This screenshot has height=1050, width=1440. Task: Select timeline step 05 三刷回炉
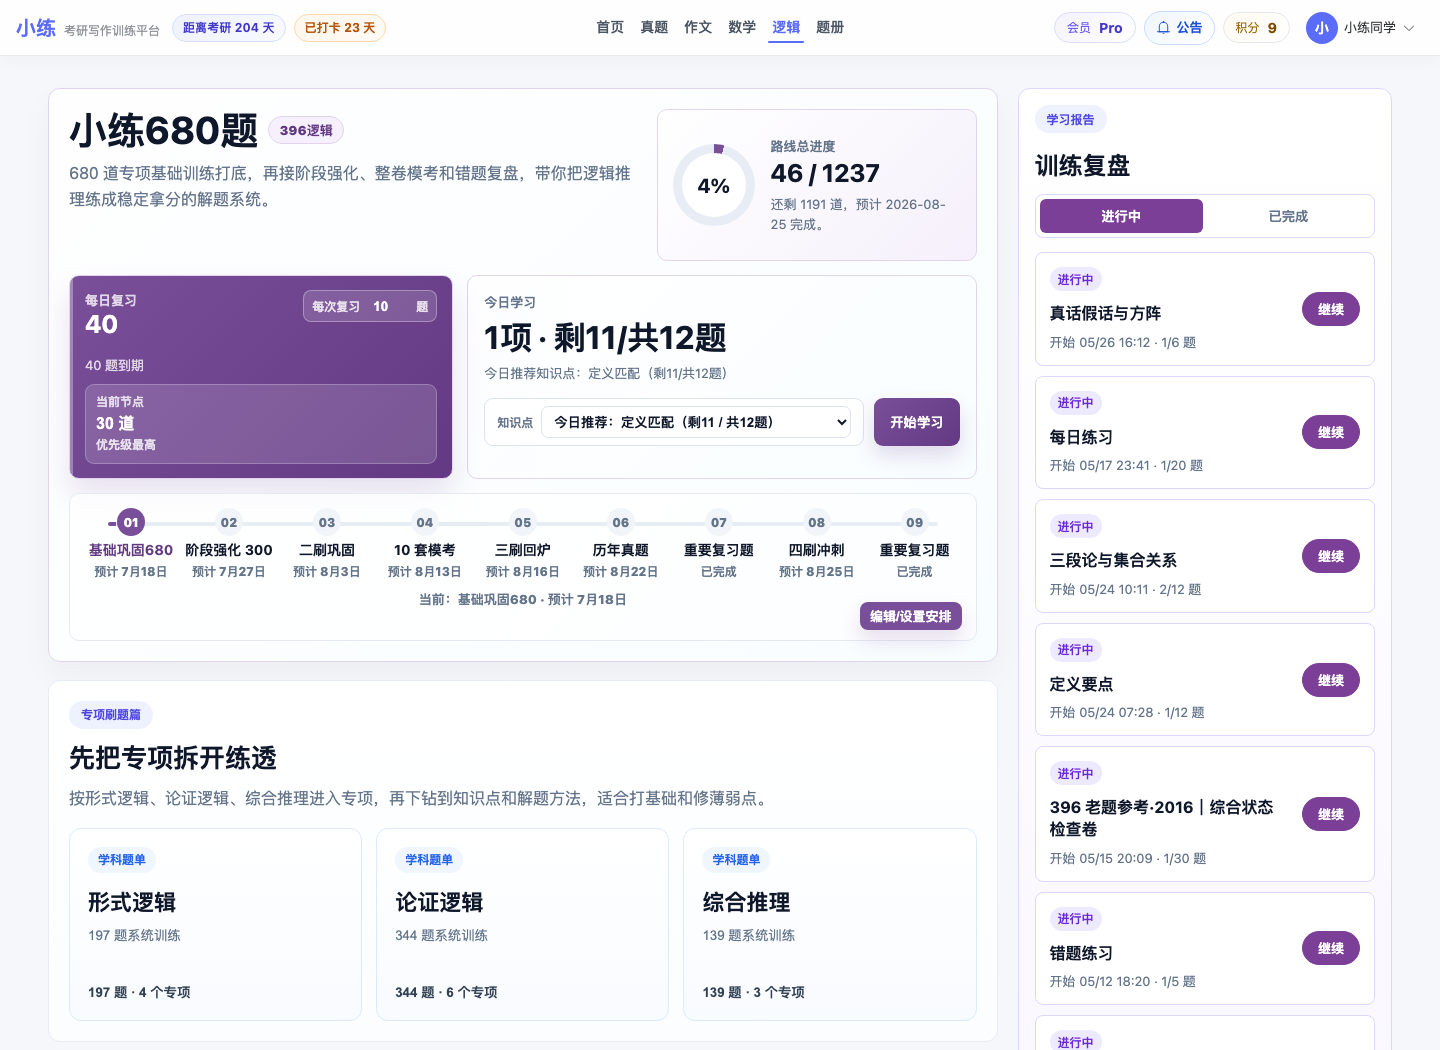523,545
